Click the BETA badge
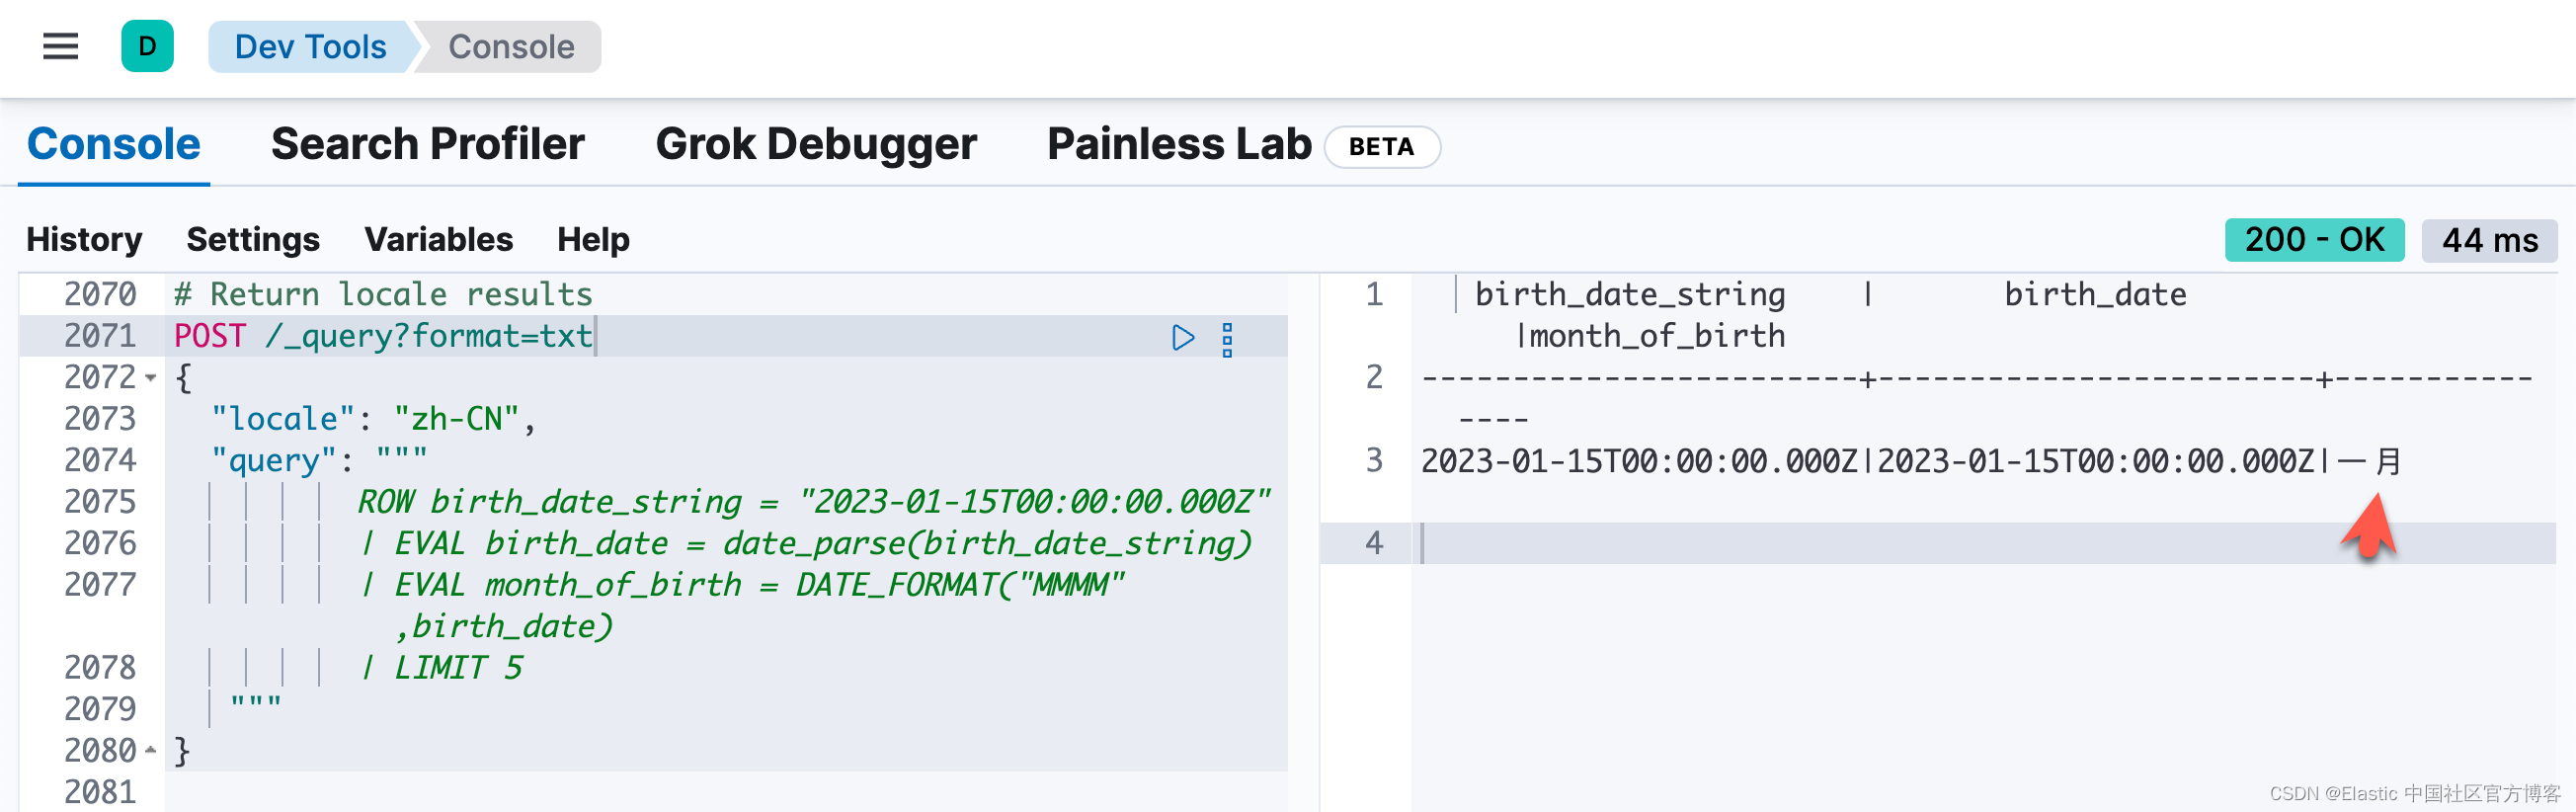The image size is (2576, 812). [1381, 147]
